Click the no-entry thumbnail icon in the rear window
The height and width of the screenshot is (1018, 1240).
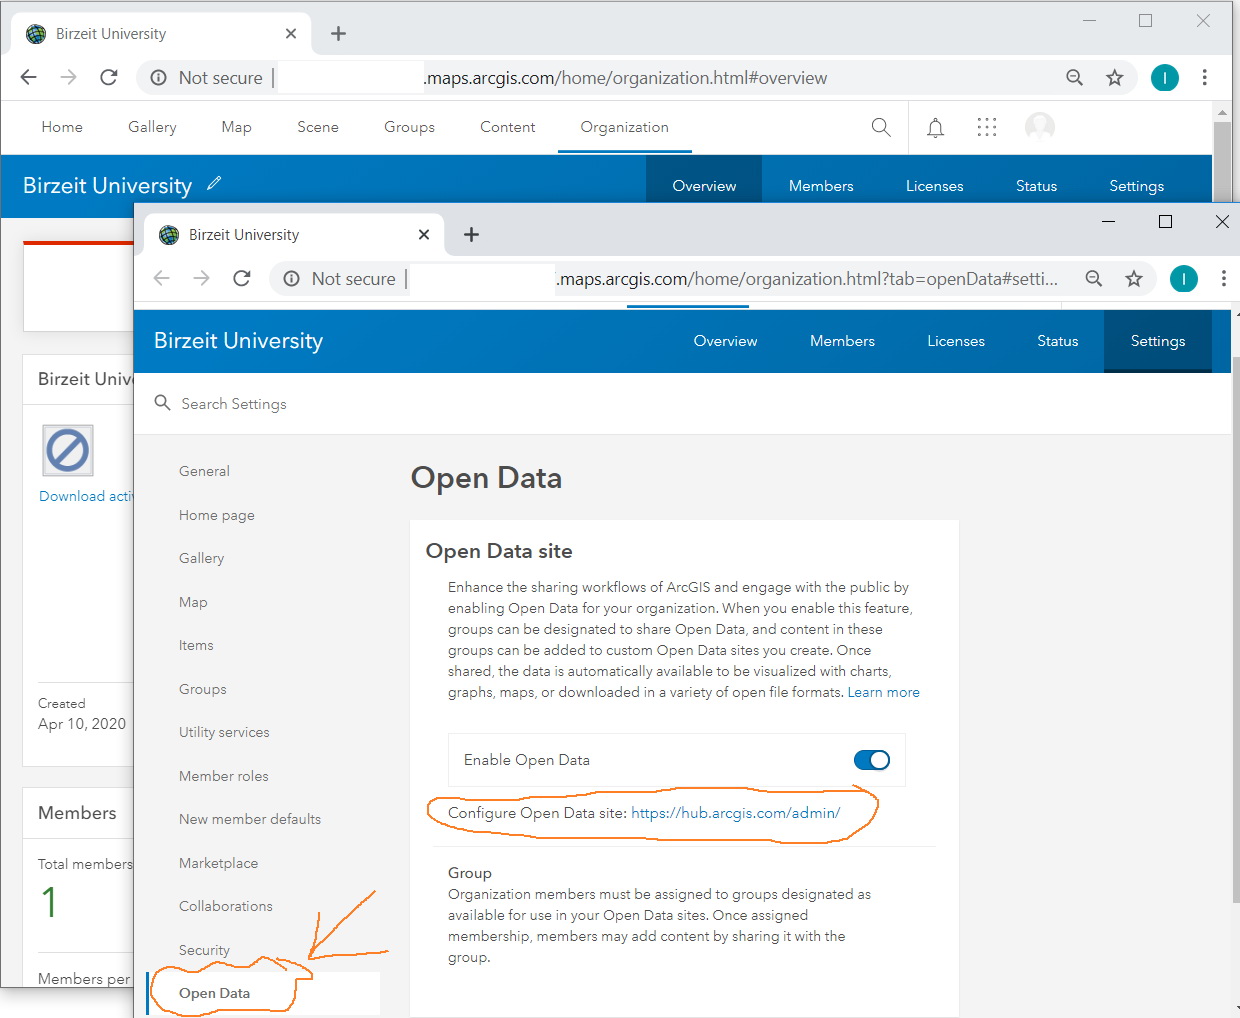(x=68, y=450)
